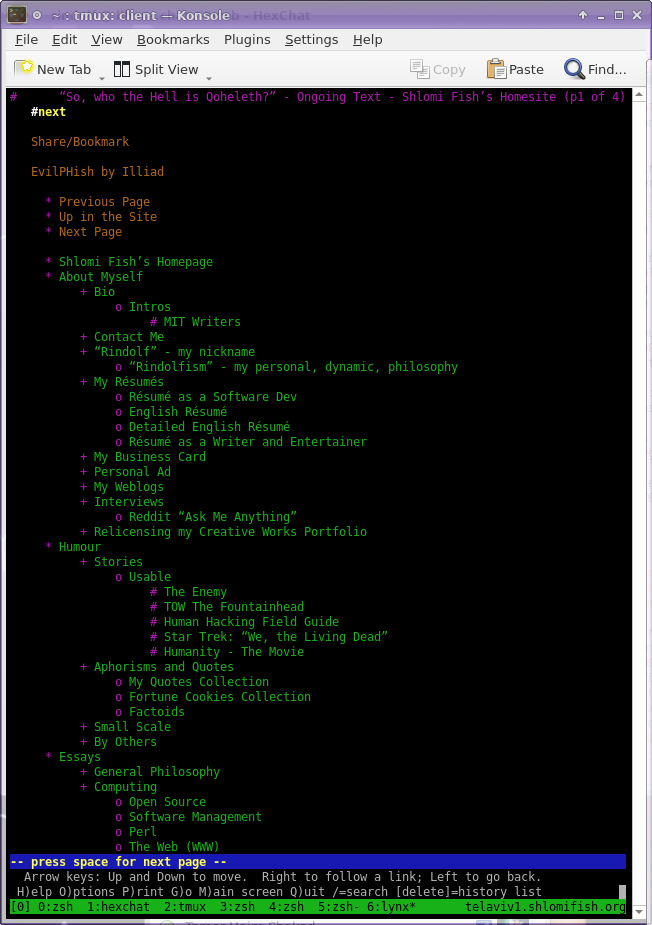Open the Plugins menu

(x=247, y=40)
